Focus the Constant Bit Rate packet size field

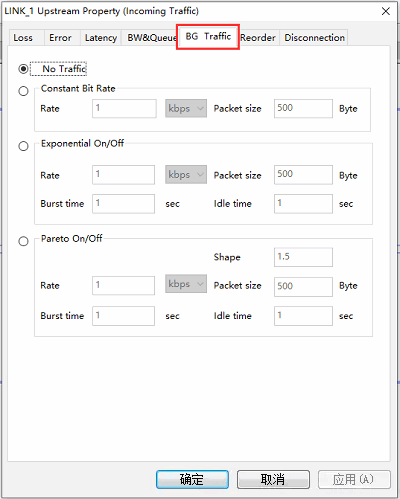303,108
